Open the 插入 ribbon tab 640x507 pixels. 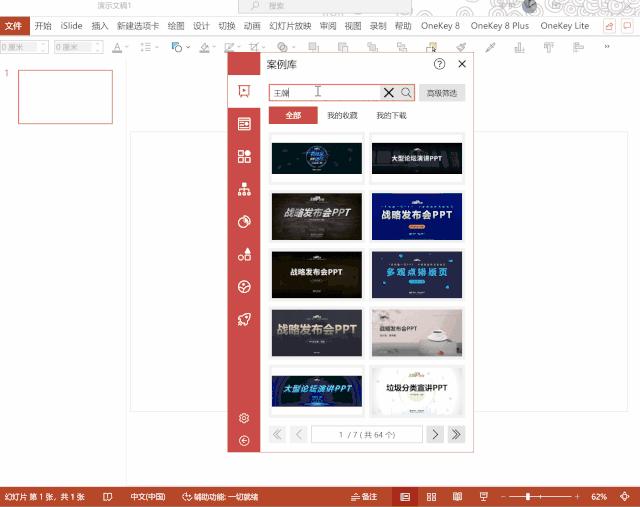pyautogui.click(x=100, y=26)
